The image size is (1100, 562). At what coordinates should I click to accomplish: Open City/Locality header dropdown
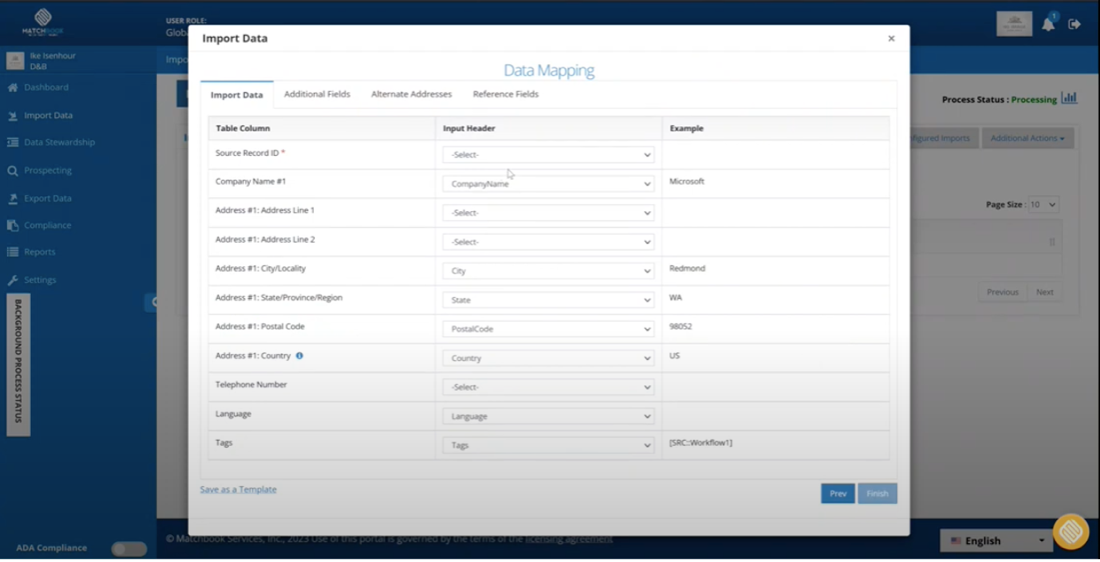coord(549,271)
